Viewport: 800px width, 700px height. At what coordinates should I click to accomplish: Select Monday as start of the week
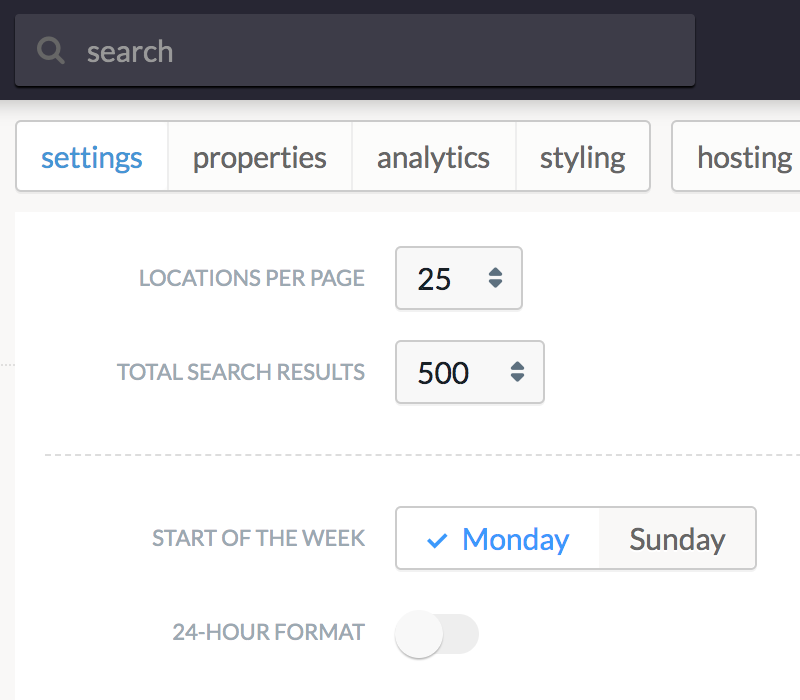[497, 538]
